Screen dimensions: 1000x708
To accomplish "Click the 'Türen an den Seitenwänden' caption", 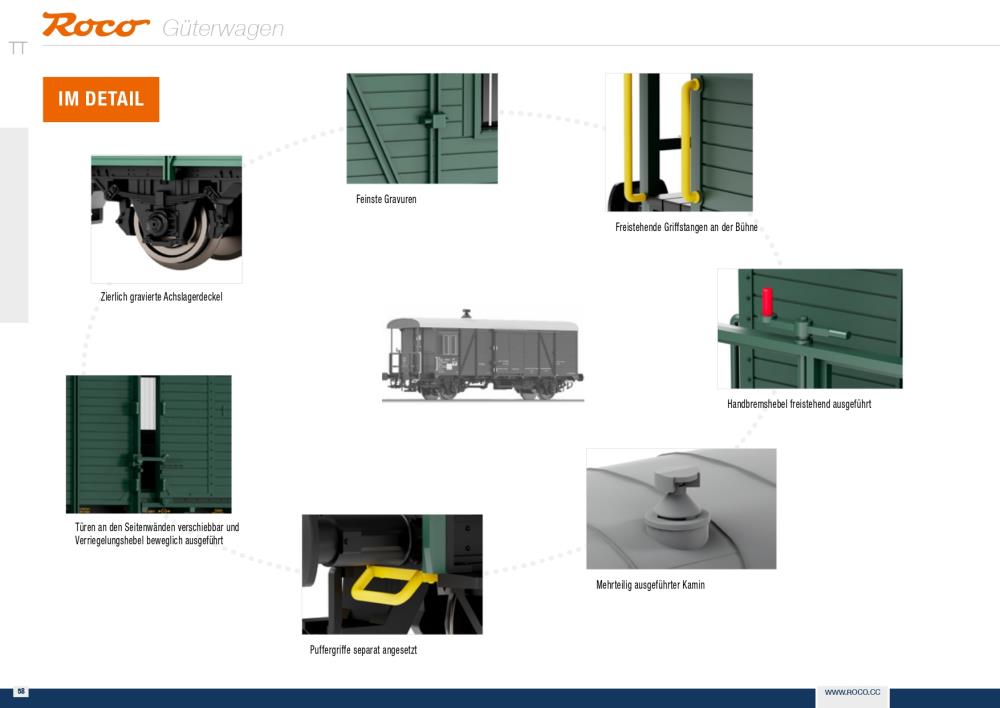I will [157, 534].
